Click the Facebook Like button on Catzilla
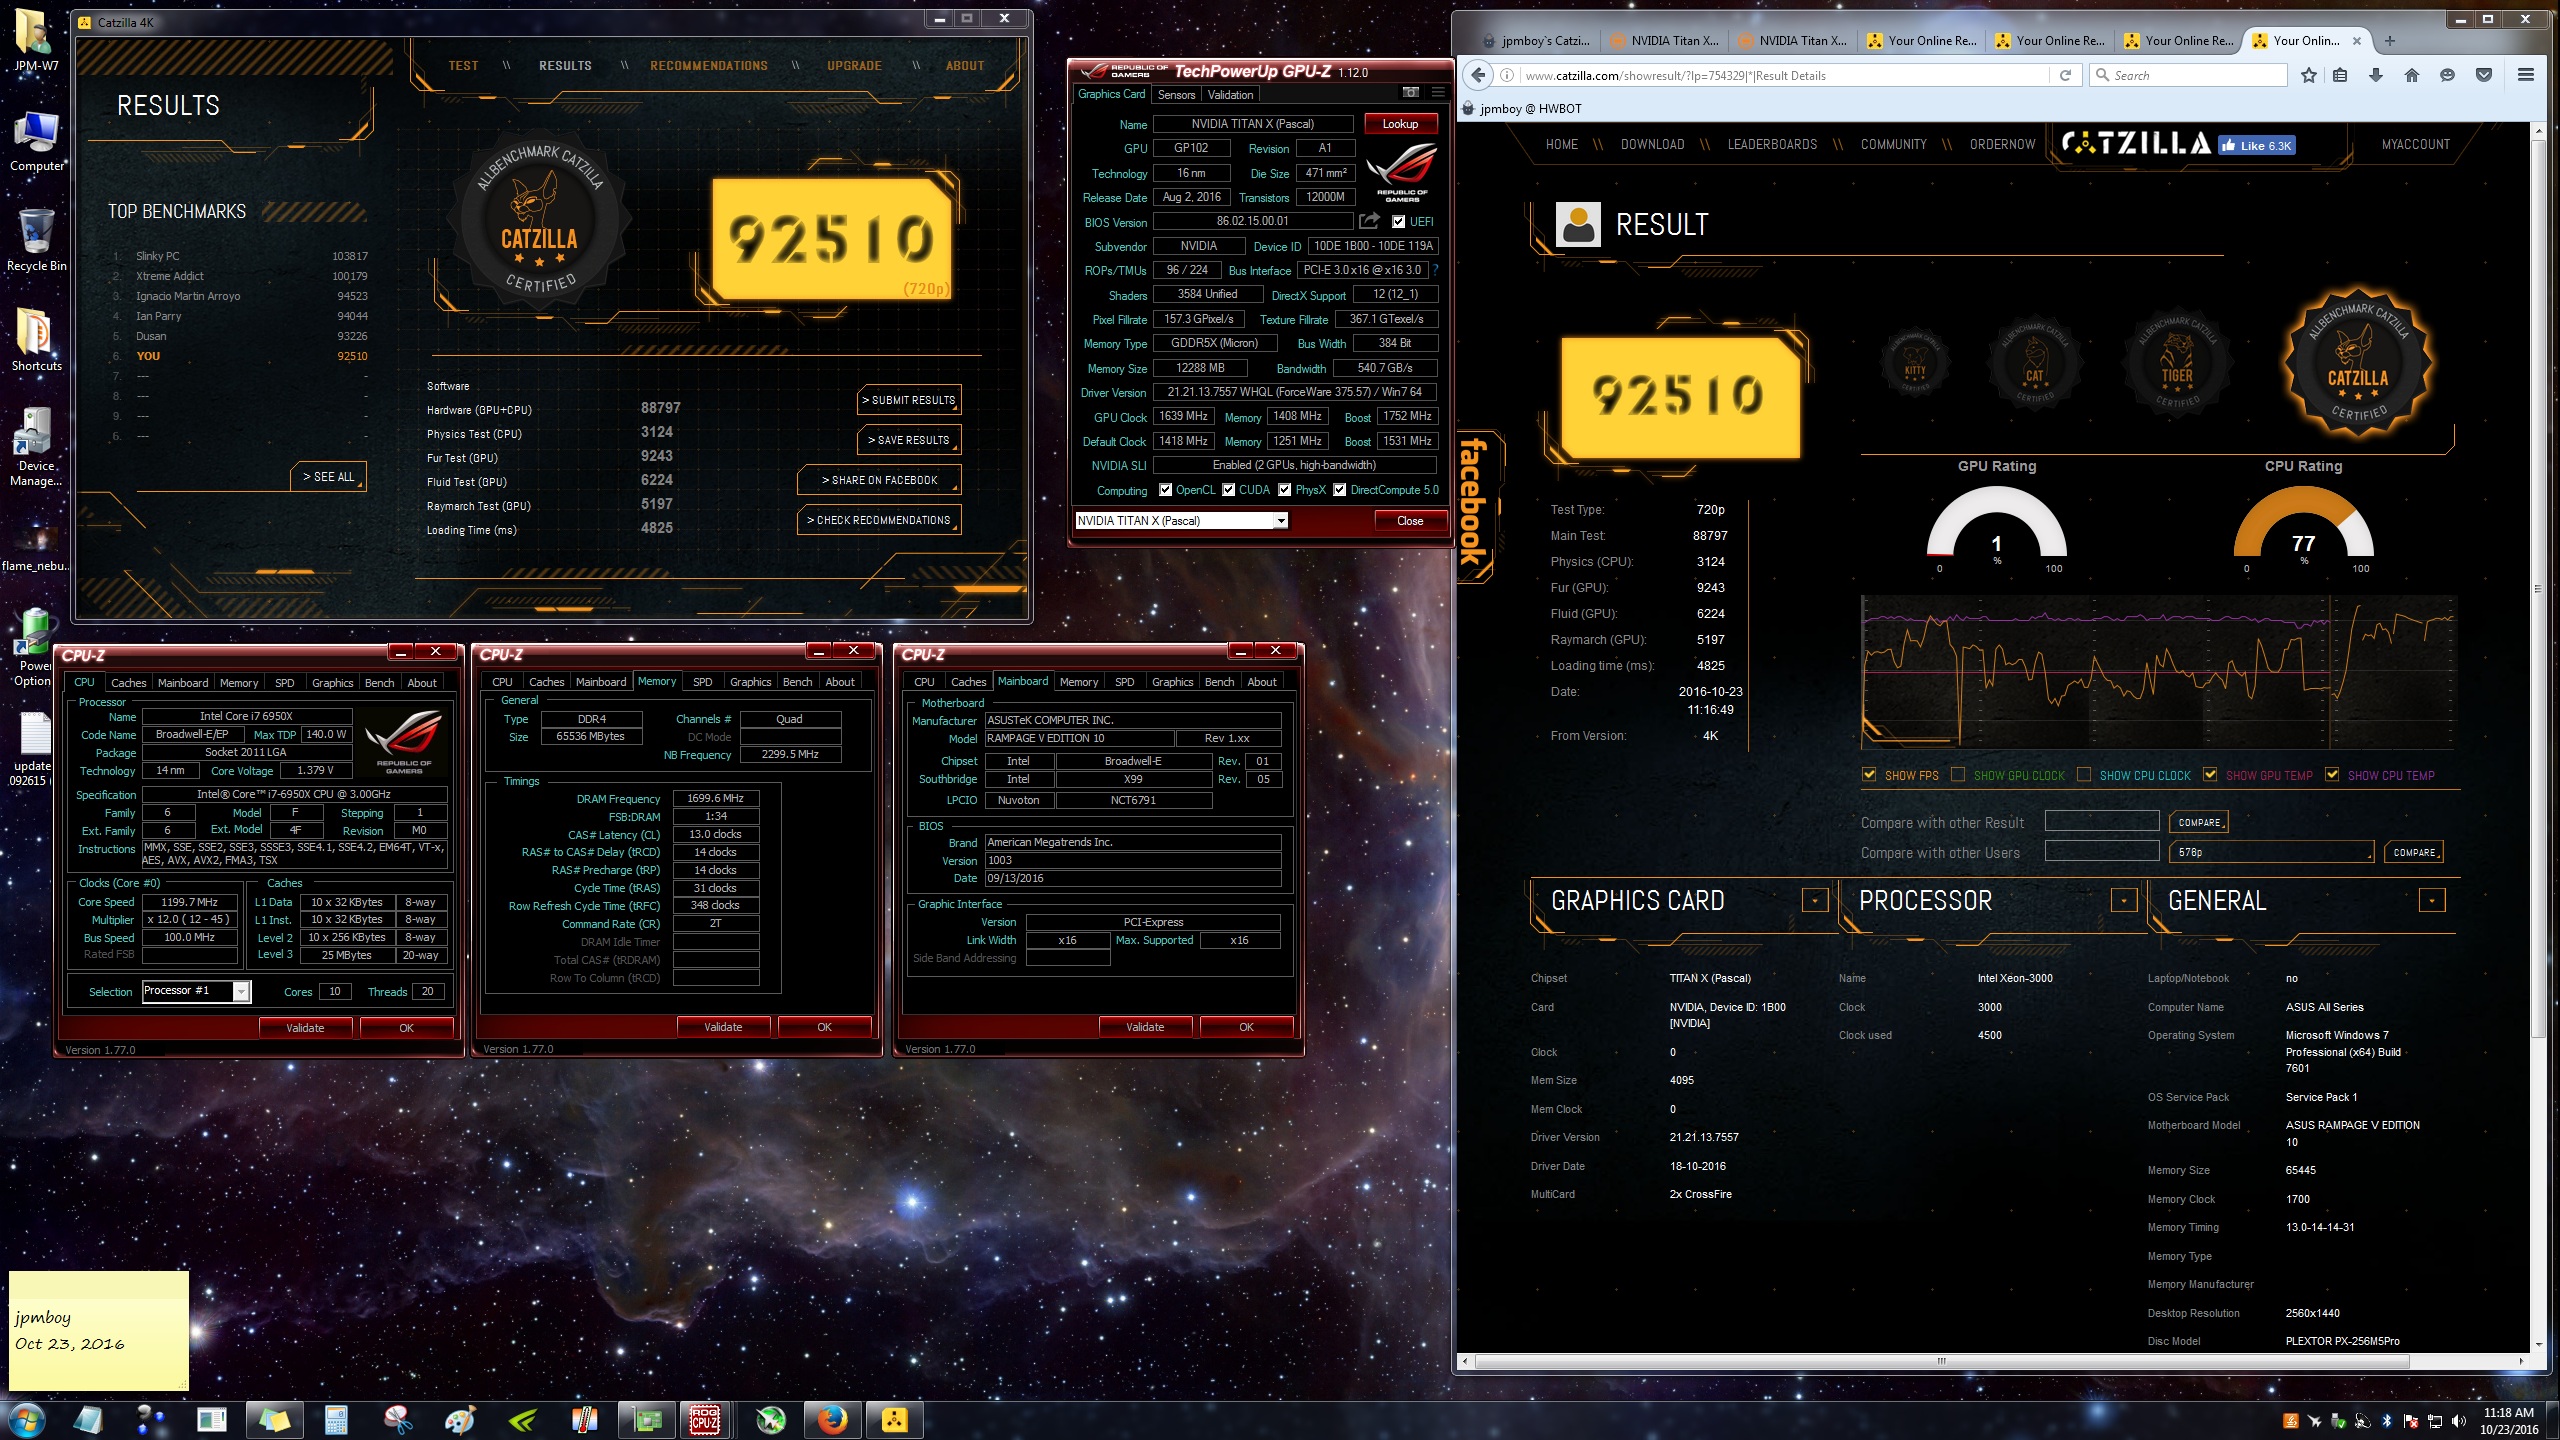2560x1440 pixels. [x=2256, y=145]
